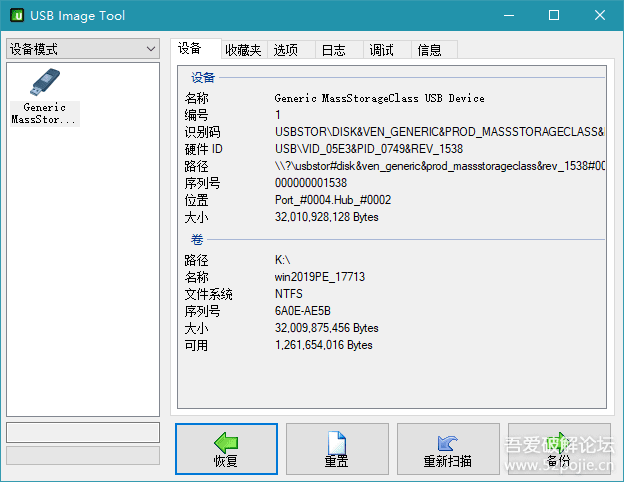The width and height of the screenshot is (624, 482).
Task: Click volume name win2019PE_17713
Action: (320, 277)
